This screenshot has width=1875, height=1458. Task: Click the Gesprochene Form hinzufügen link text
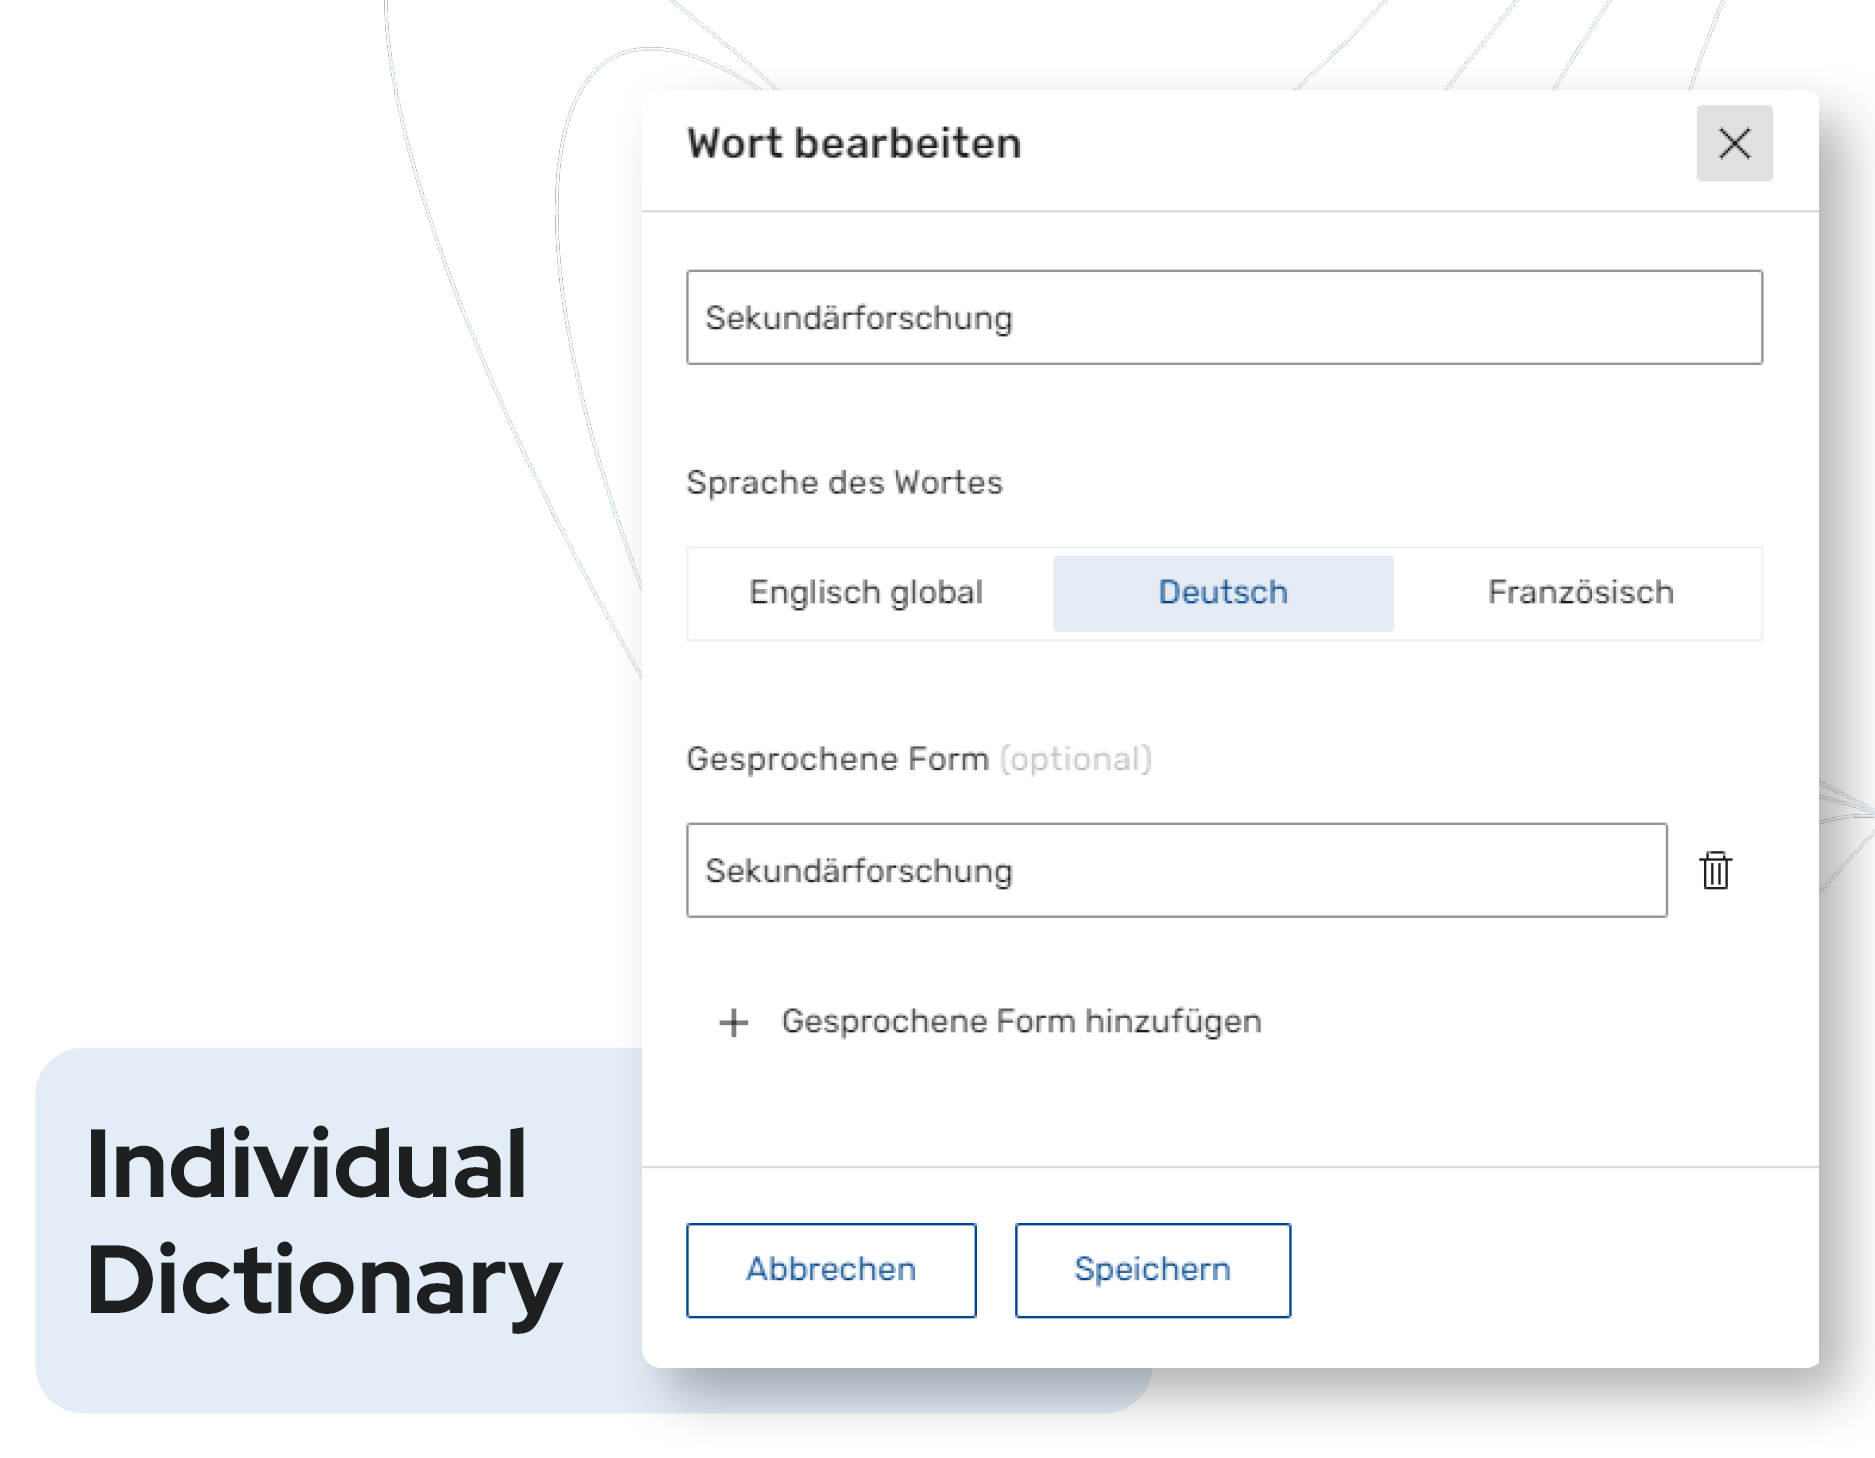pos(1021,1022)
